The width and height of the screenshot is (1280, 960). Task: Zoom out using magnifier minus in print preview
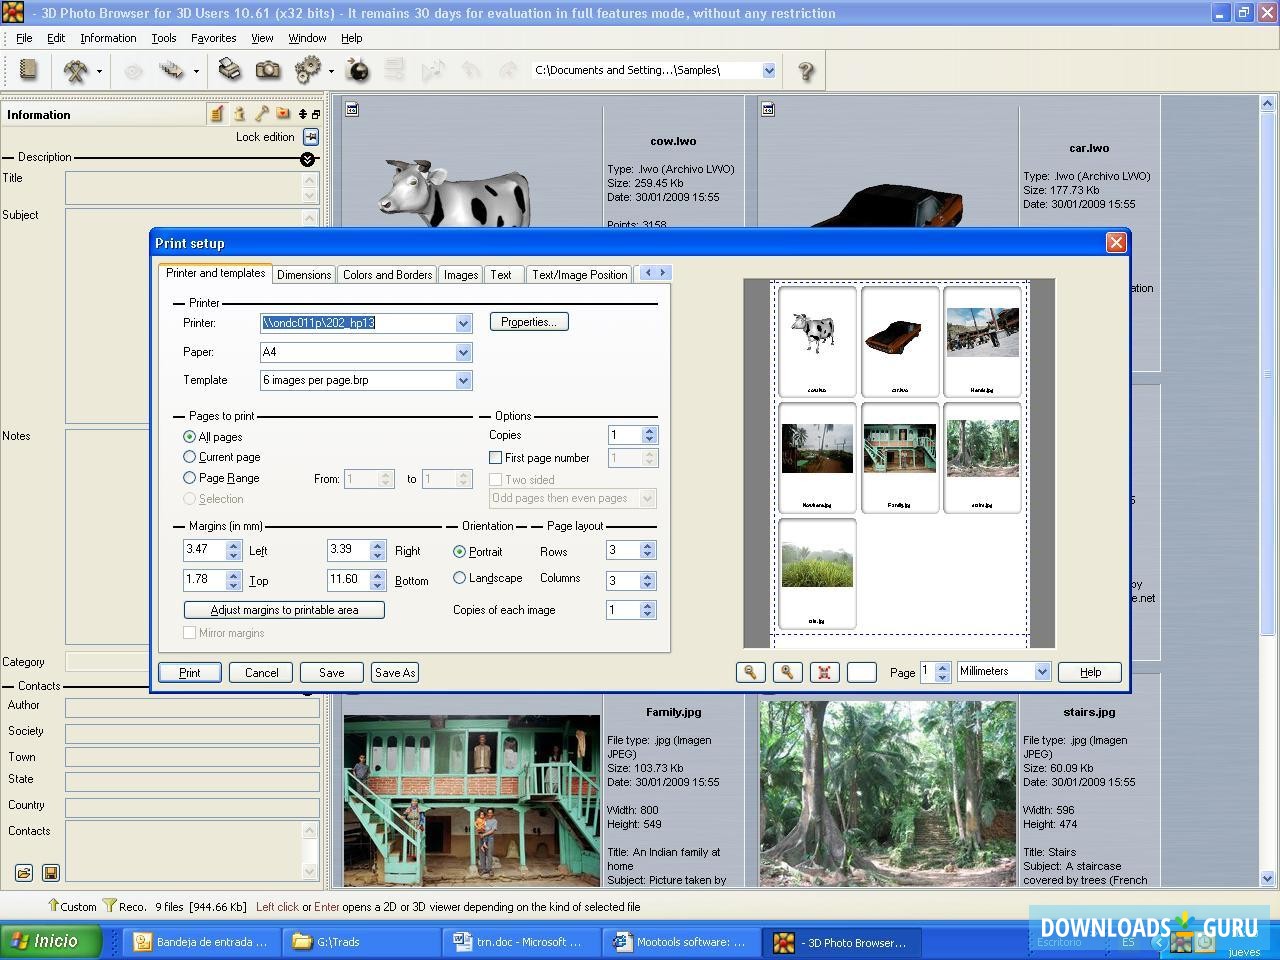[x=750, y=672]
